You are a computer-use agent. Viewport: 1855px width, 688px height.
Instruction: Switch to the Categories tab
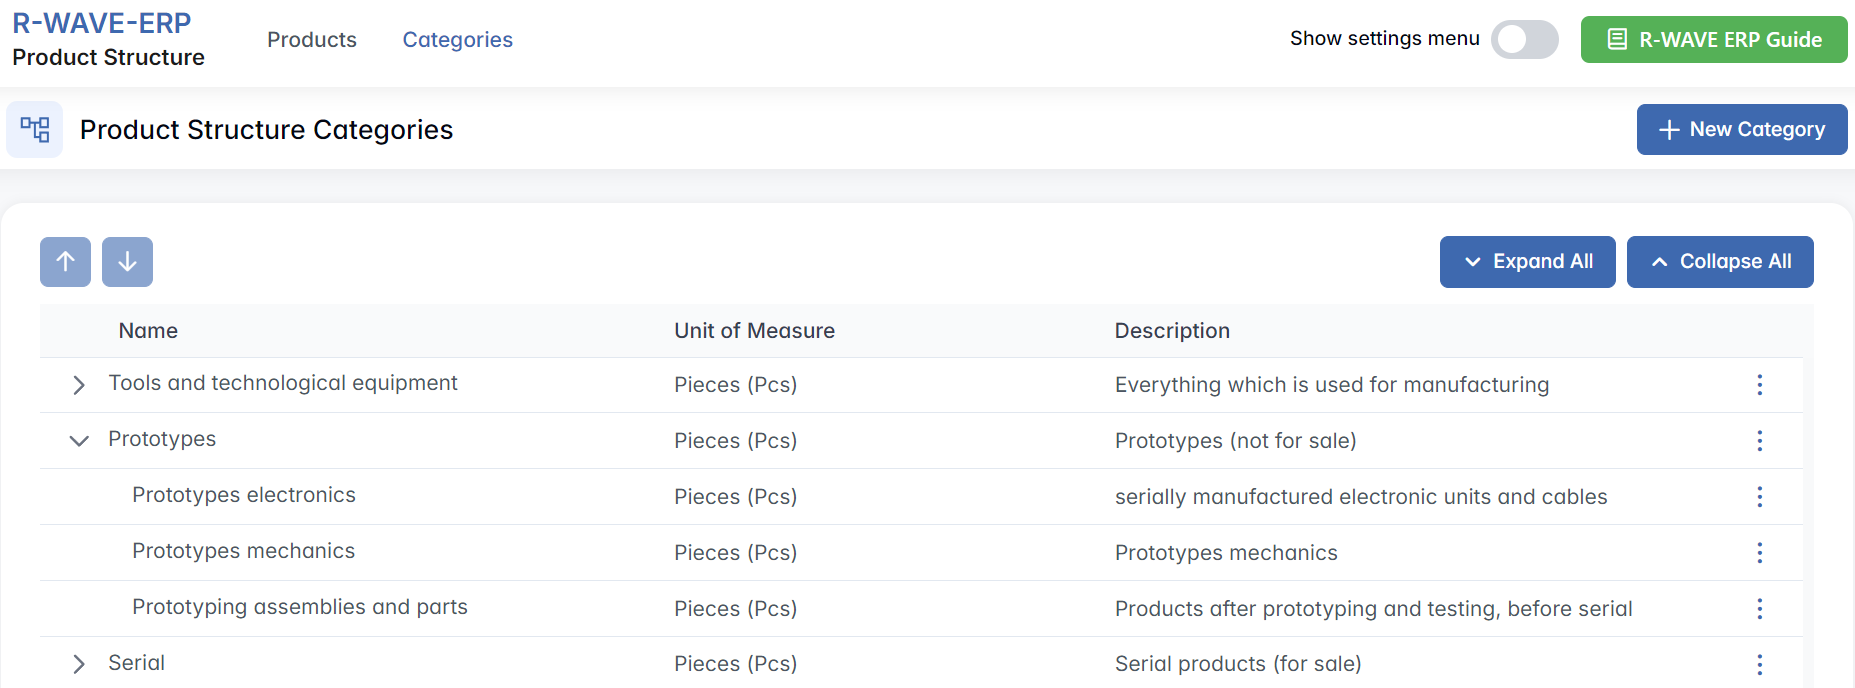[x=457, y=40]
